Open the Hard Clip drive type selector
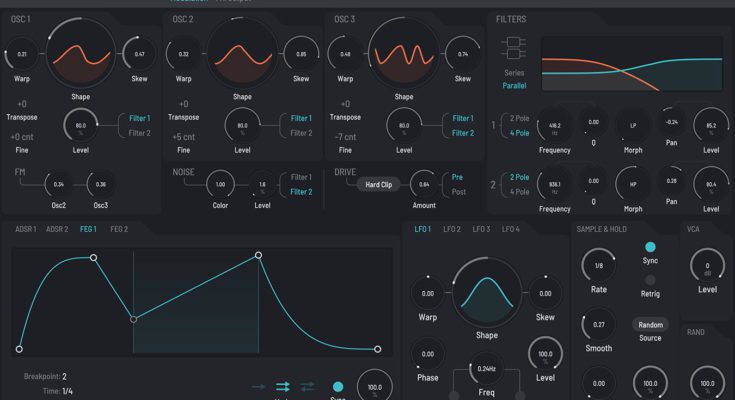This screenshot has width=735, height=400. click(378, 184)
